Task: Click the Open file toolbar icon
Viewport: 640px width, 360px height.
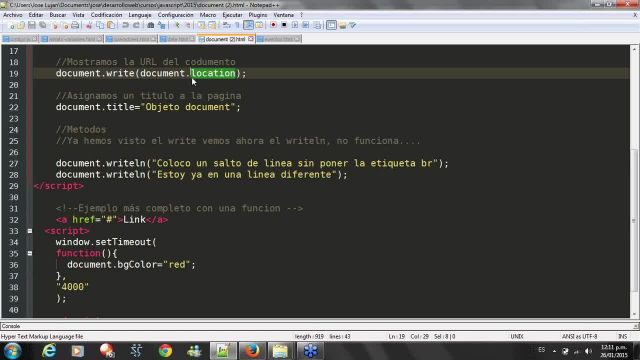Action: [21, 25]
